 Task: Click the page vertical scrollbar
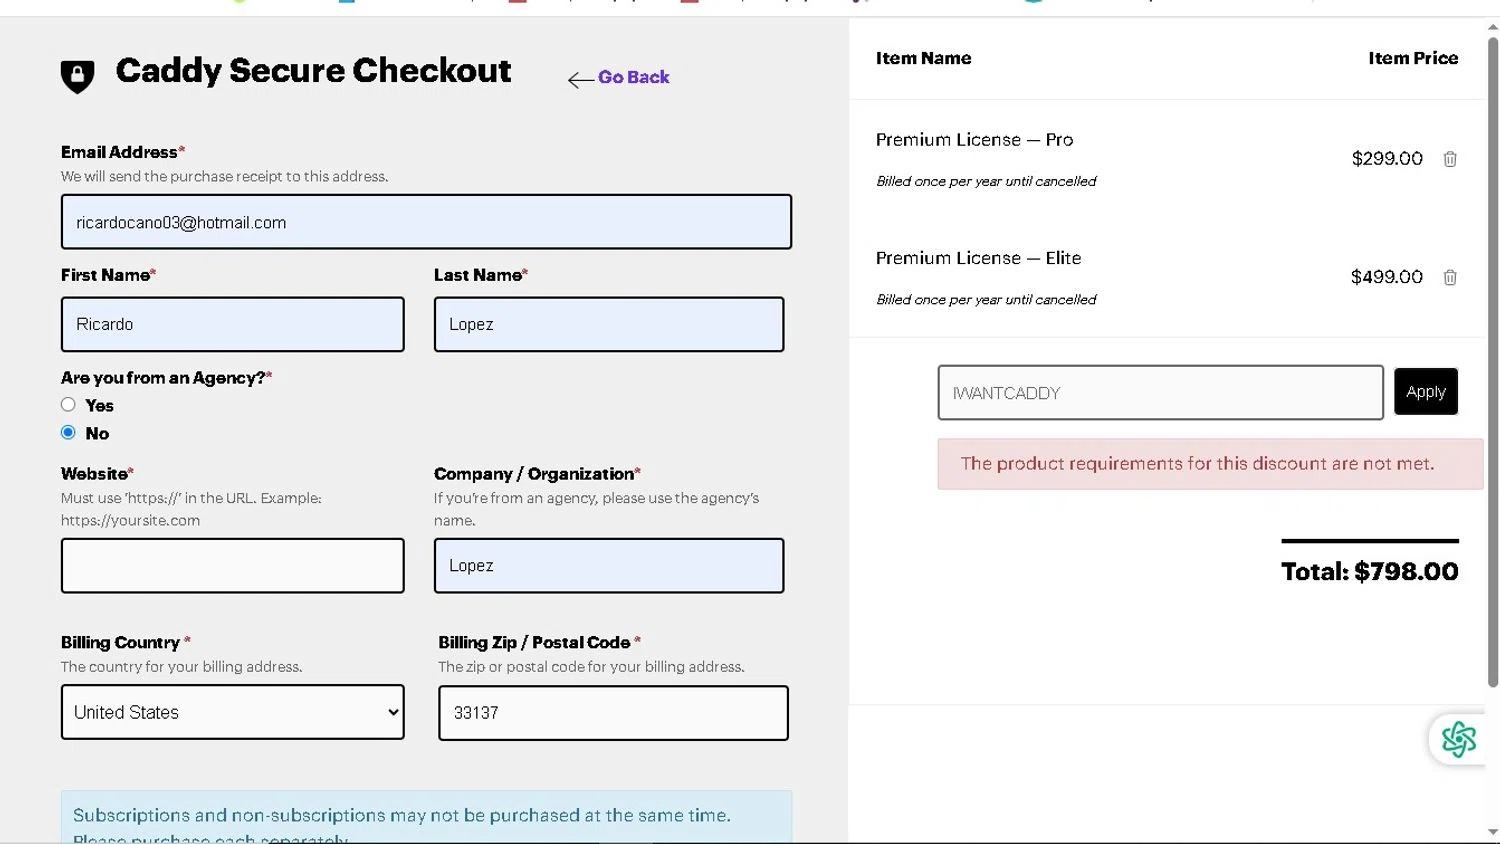click(x=1492, y=362)
